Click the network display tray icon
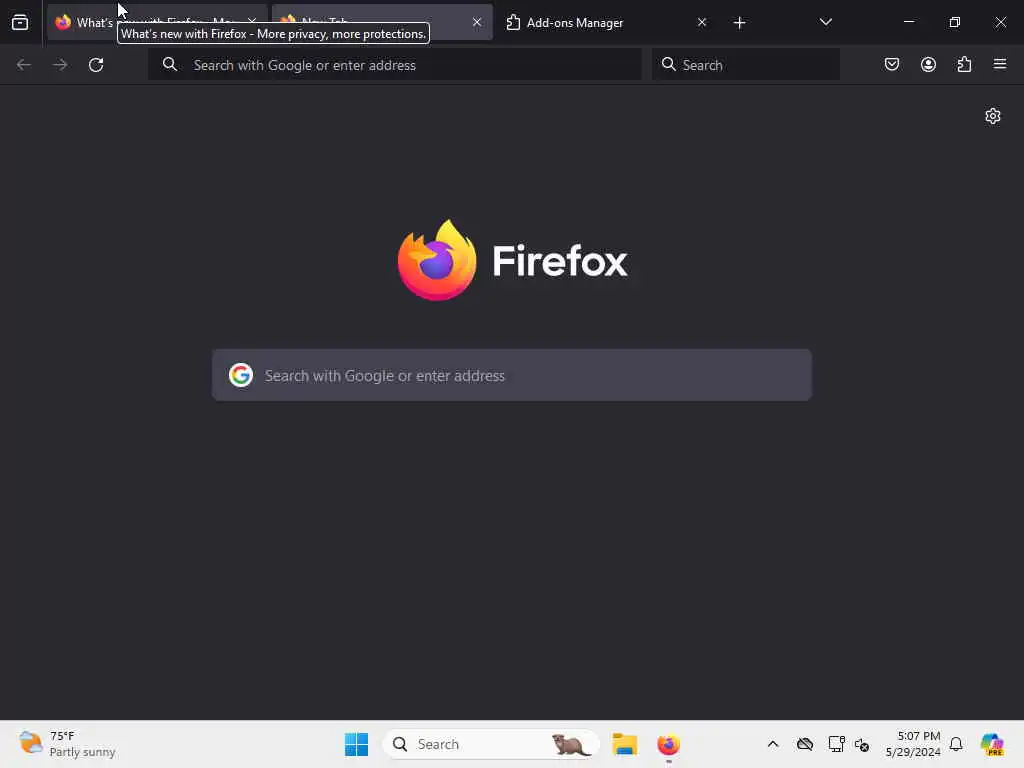Image resolution: width=1024 pixels, height=768 pixels. 836,744
